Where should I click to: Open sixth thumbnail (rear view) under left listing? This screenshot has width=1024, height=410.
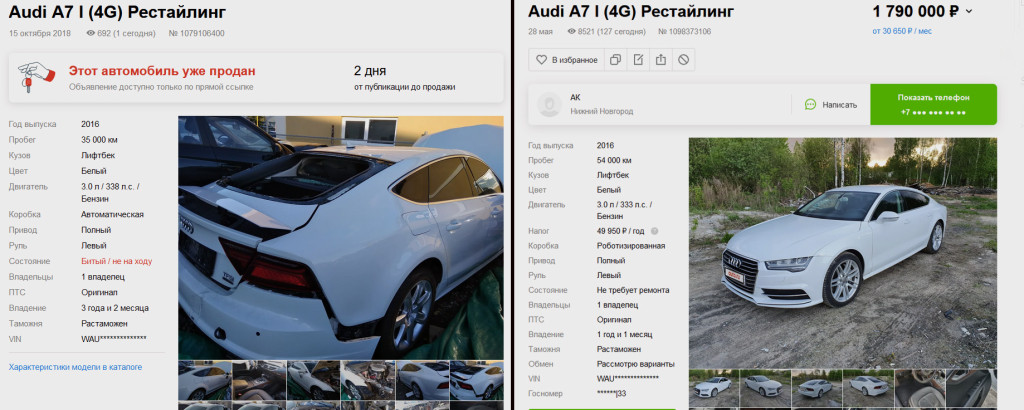(x=477, y=381)
